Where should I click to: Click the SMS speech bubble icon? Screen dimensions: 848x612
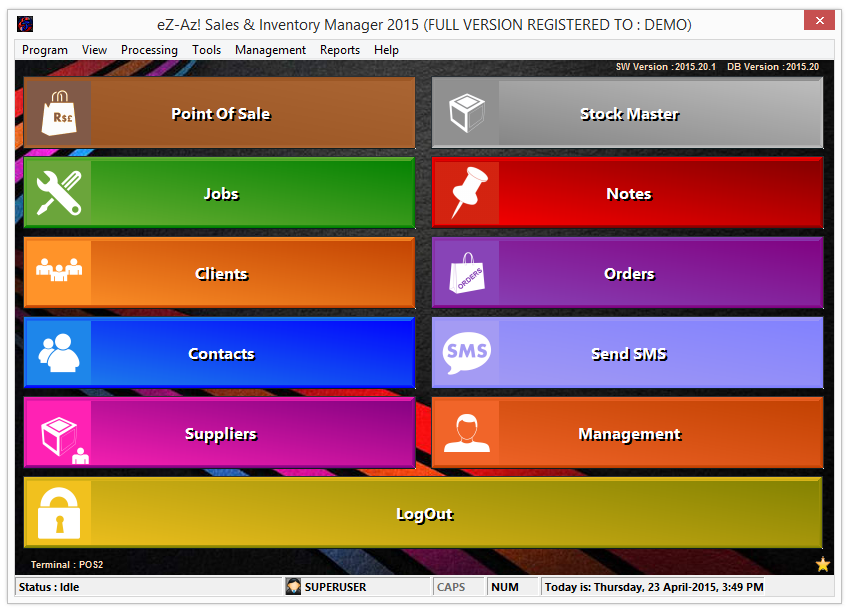(466, 352)
